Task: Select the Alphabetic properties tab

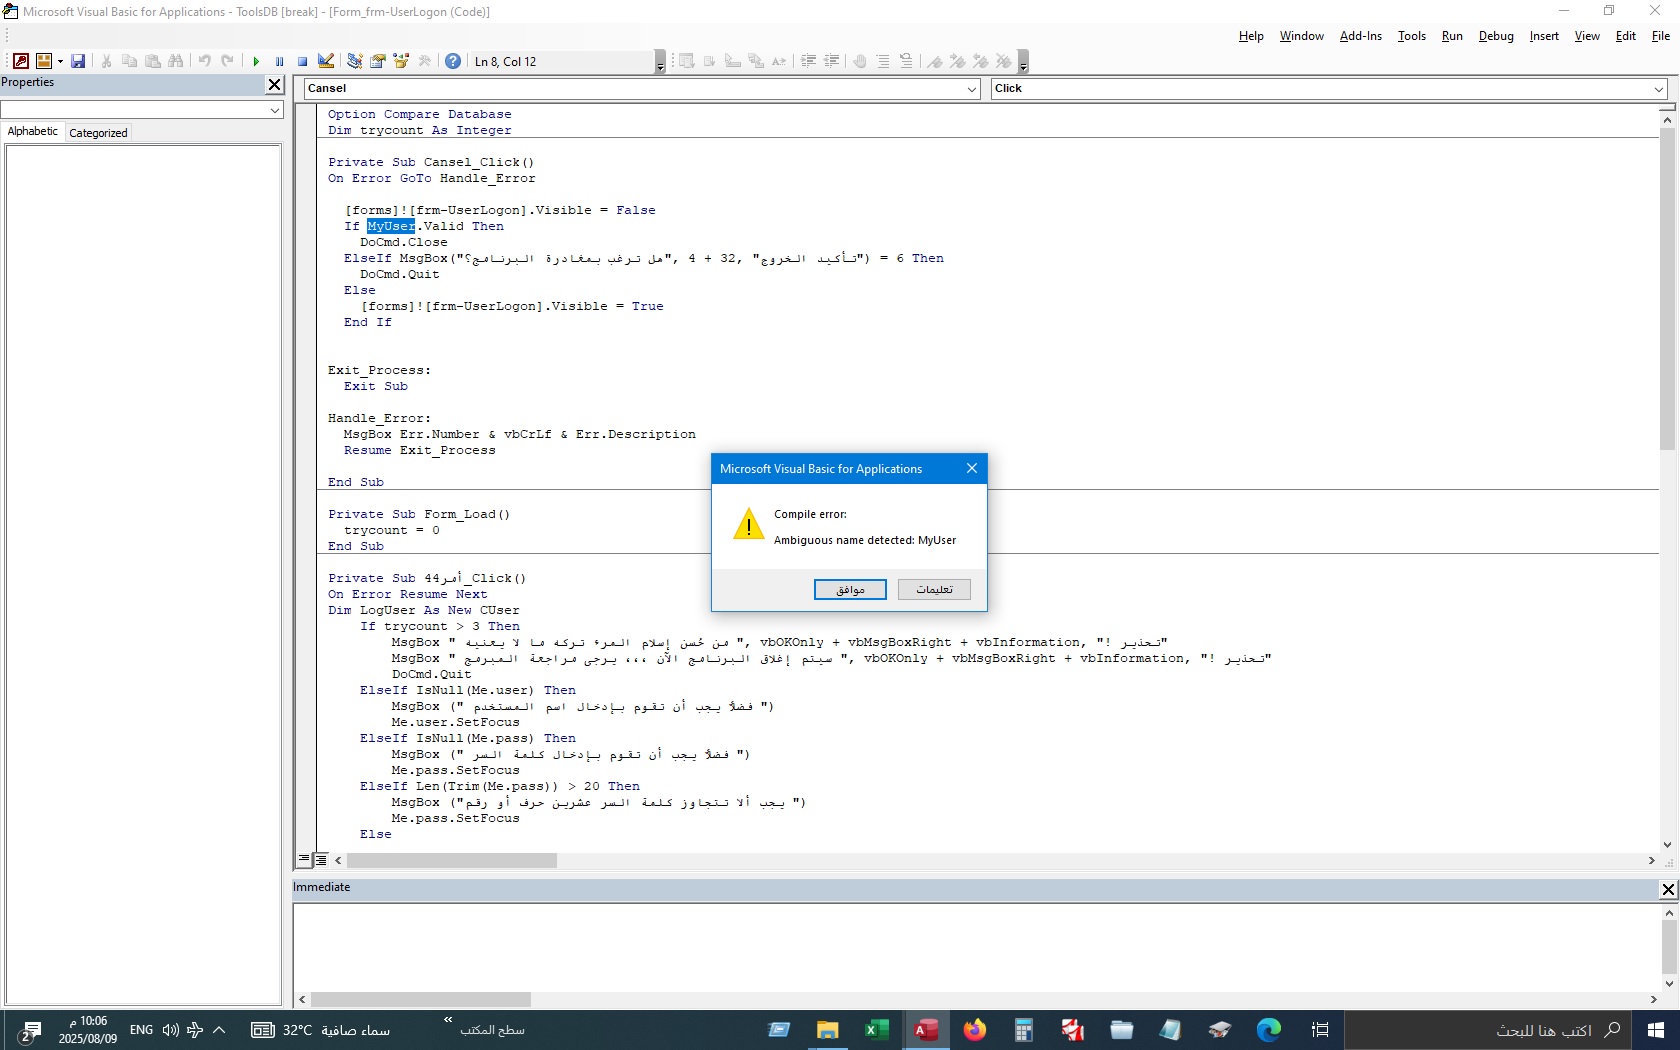Action: pyautogui.click(x=33, y=131)
